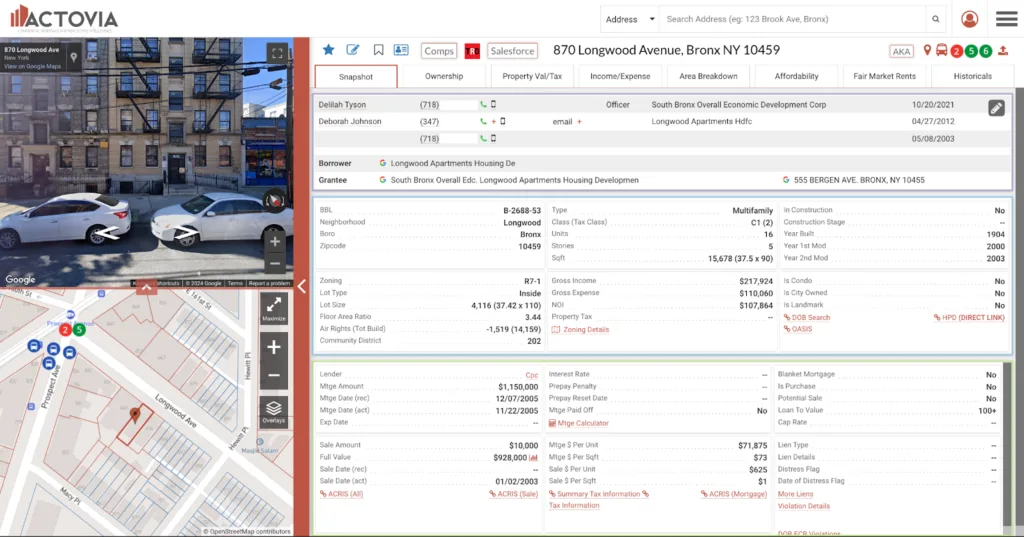Image resolution: width=1024 pixels, height=537 pixels.
Task: Click the user profile icon in header
Action: point(969,19)
